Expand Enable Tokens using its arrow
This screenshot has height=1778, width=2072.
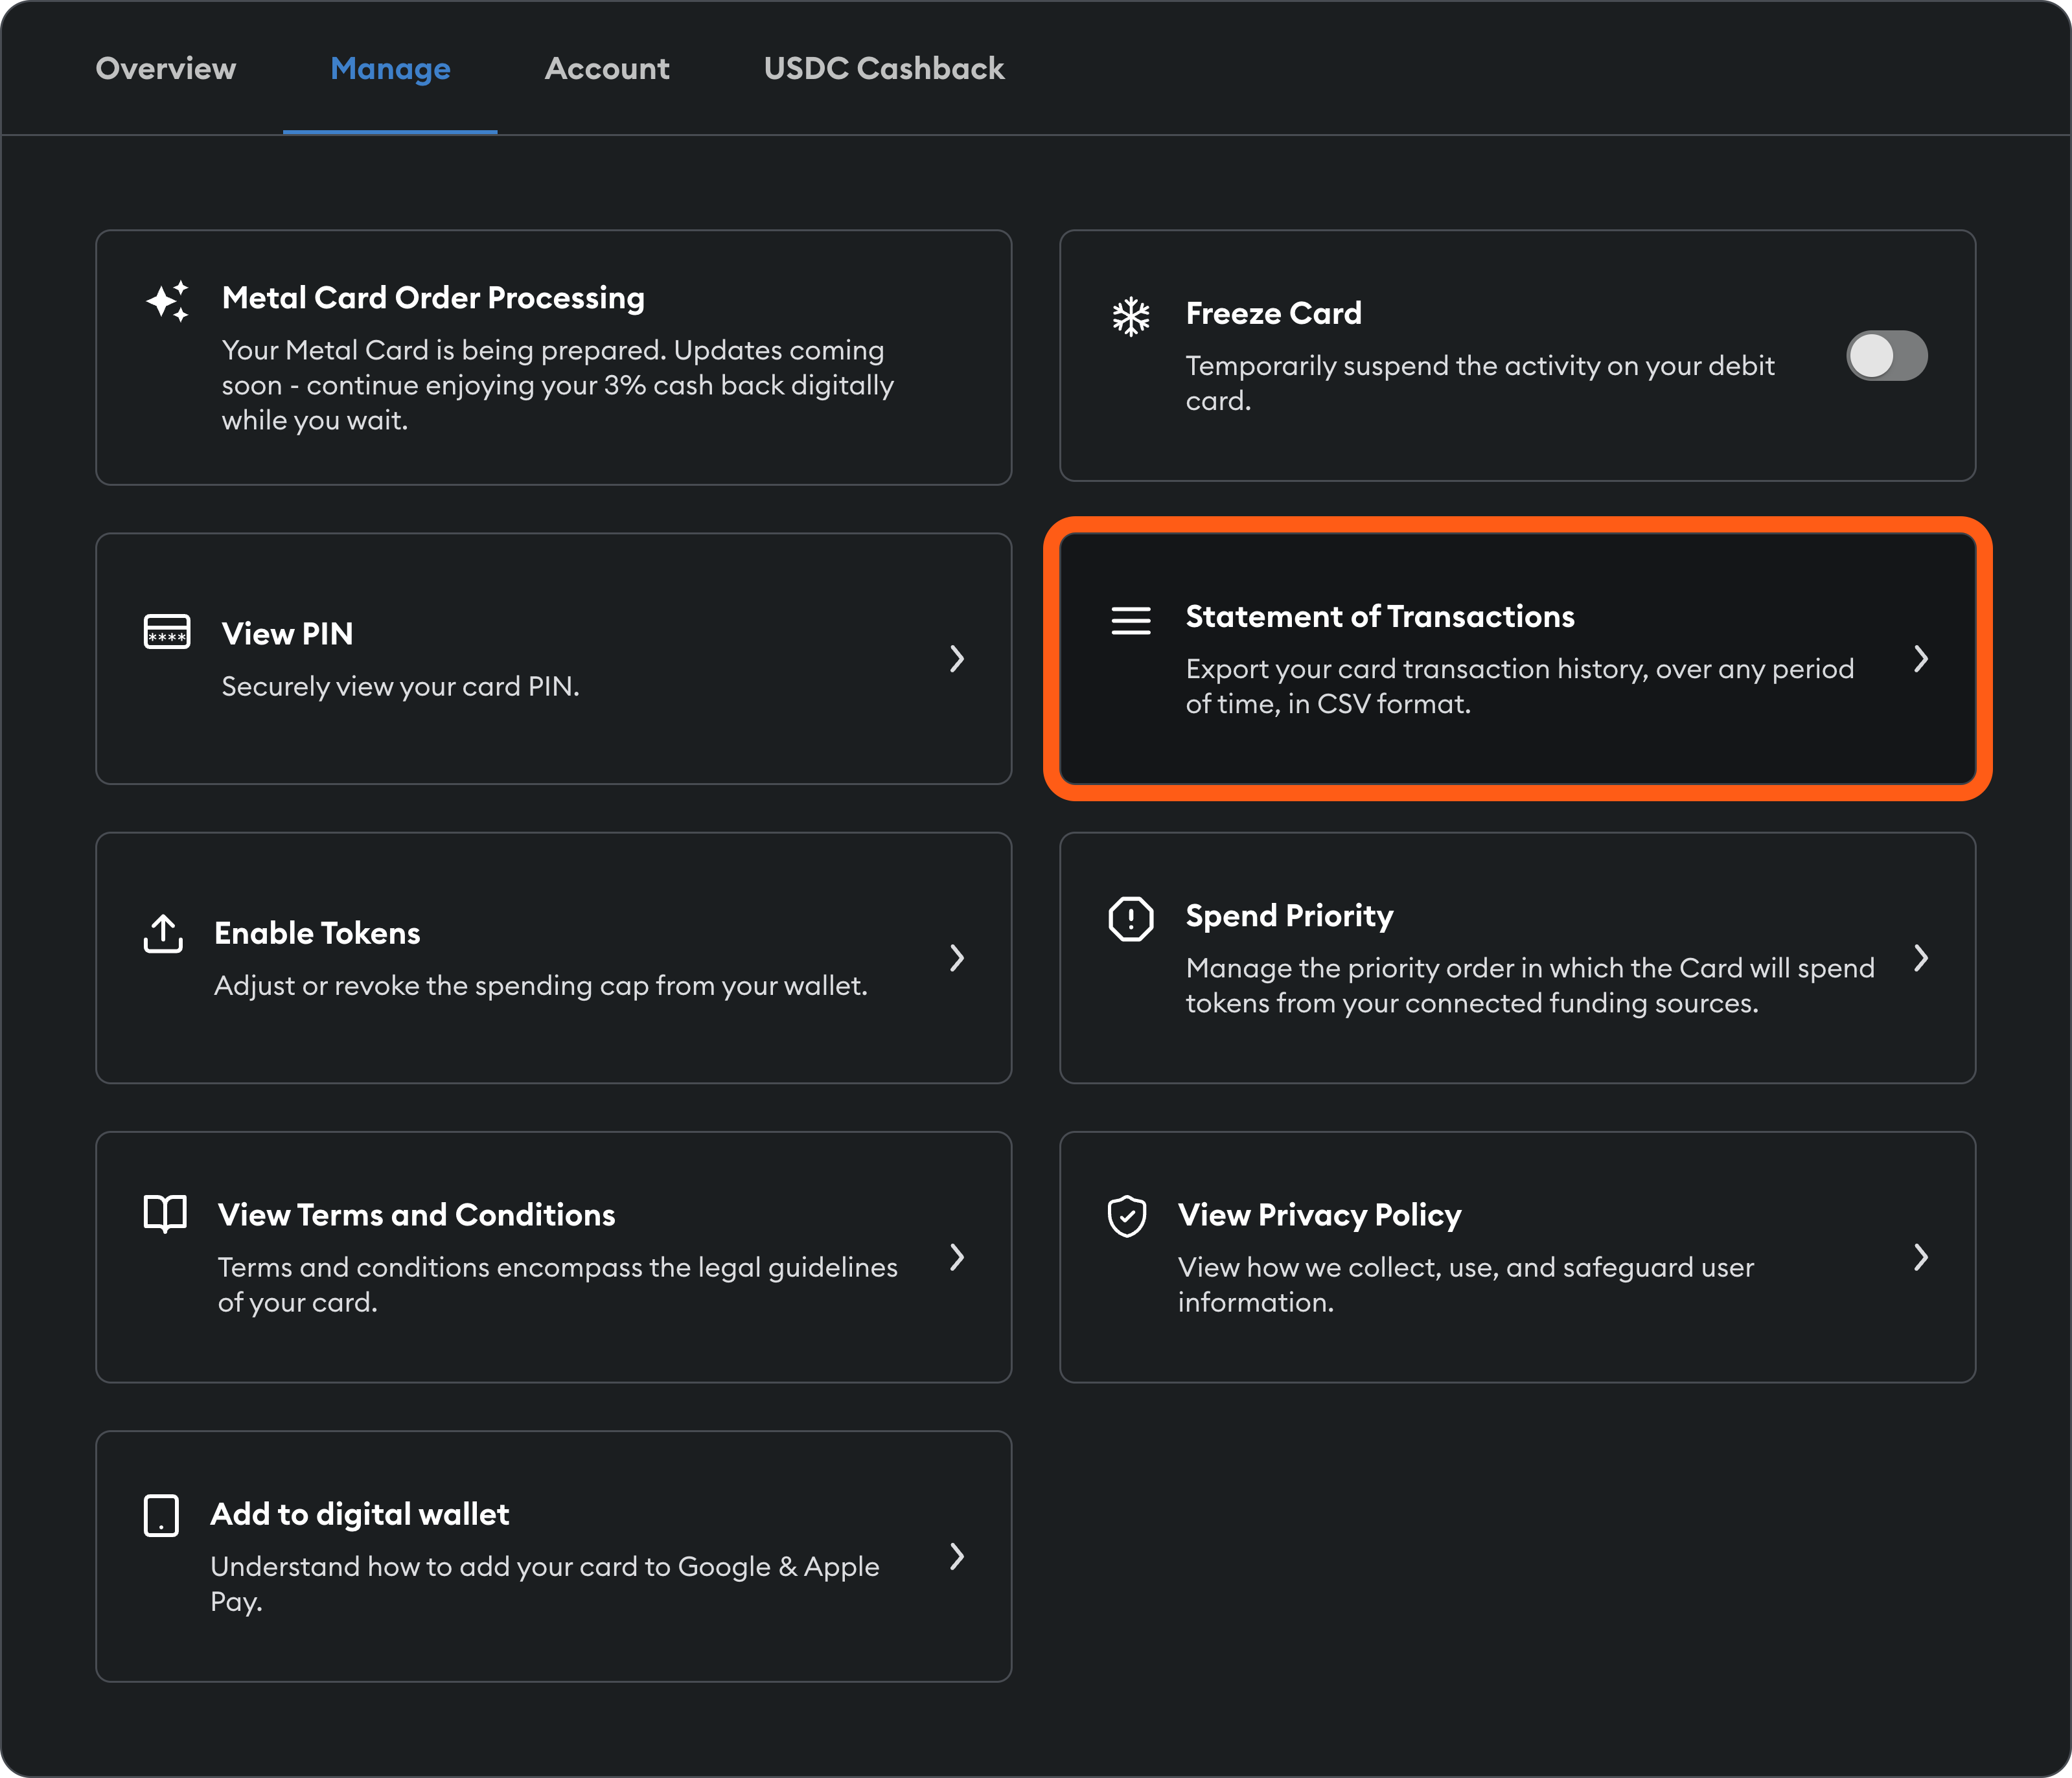coord(957,958)
